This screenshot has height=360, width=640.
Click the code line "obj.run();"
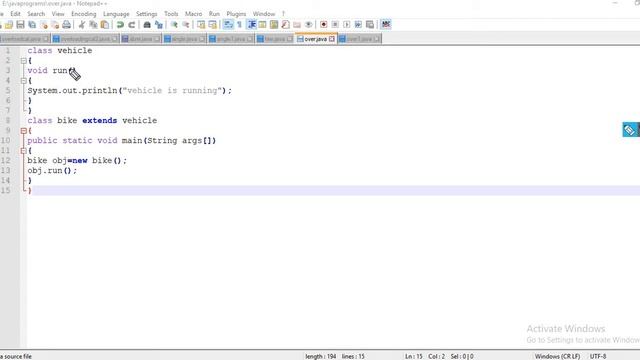pos(52,171)
